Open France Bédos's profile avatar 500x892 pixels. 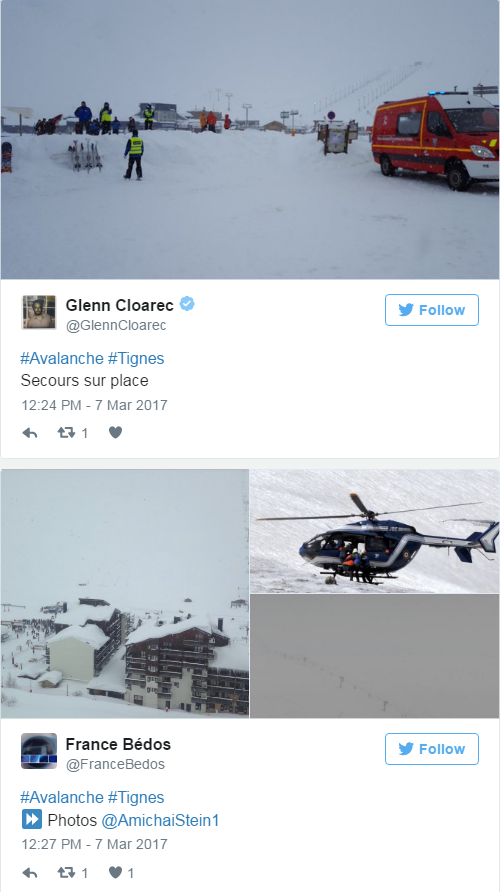[39, 751]
